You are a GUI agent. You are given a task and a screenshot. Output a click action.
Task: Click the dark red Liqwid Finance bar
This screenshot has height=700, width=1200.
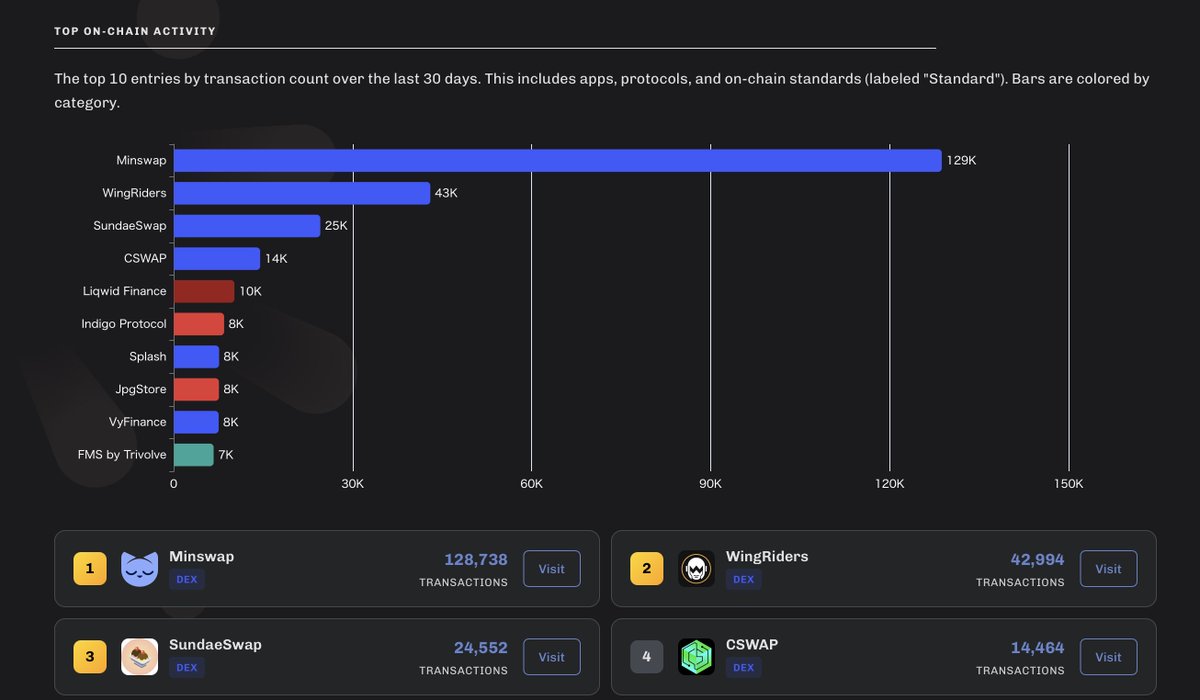point(204,291)
